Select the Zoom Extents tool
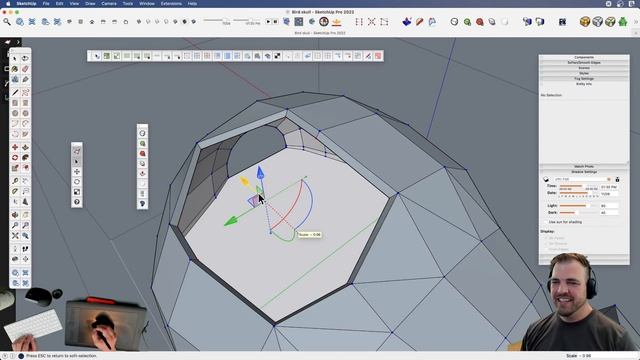This screenshot has width=640, height=360. tap(15, 236)
